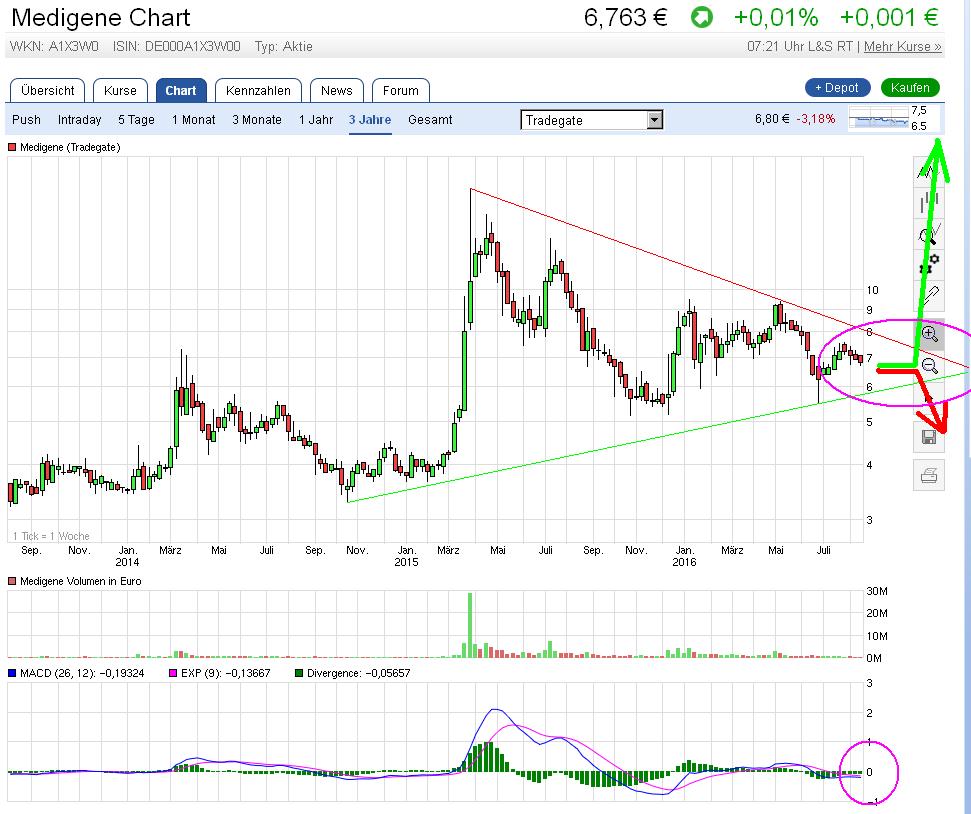Screen dimensions: 971x814
Task: Add stock via + Depot button
Action: click(837, 88)
